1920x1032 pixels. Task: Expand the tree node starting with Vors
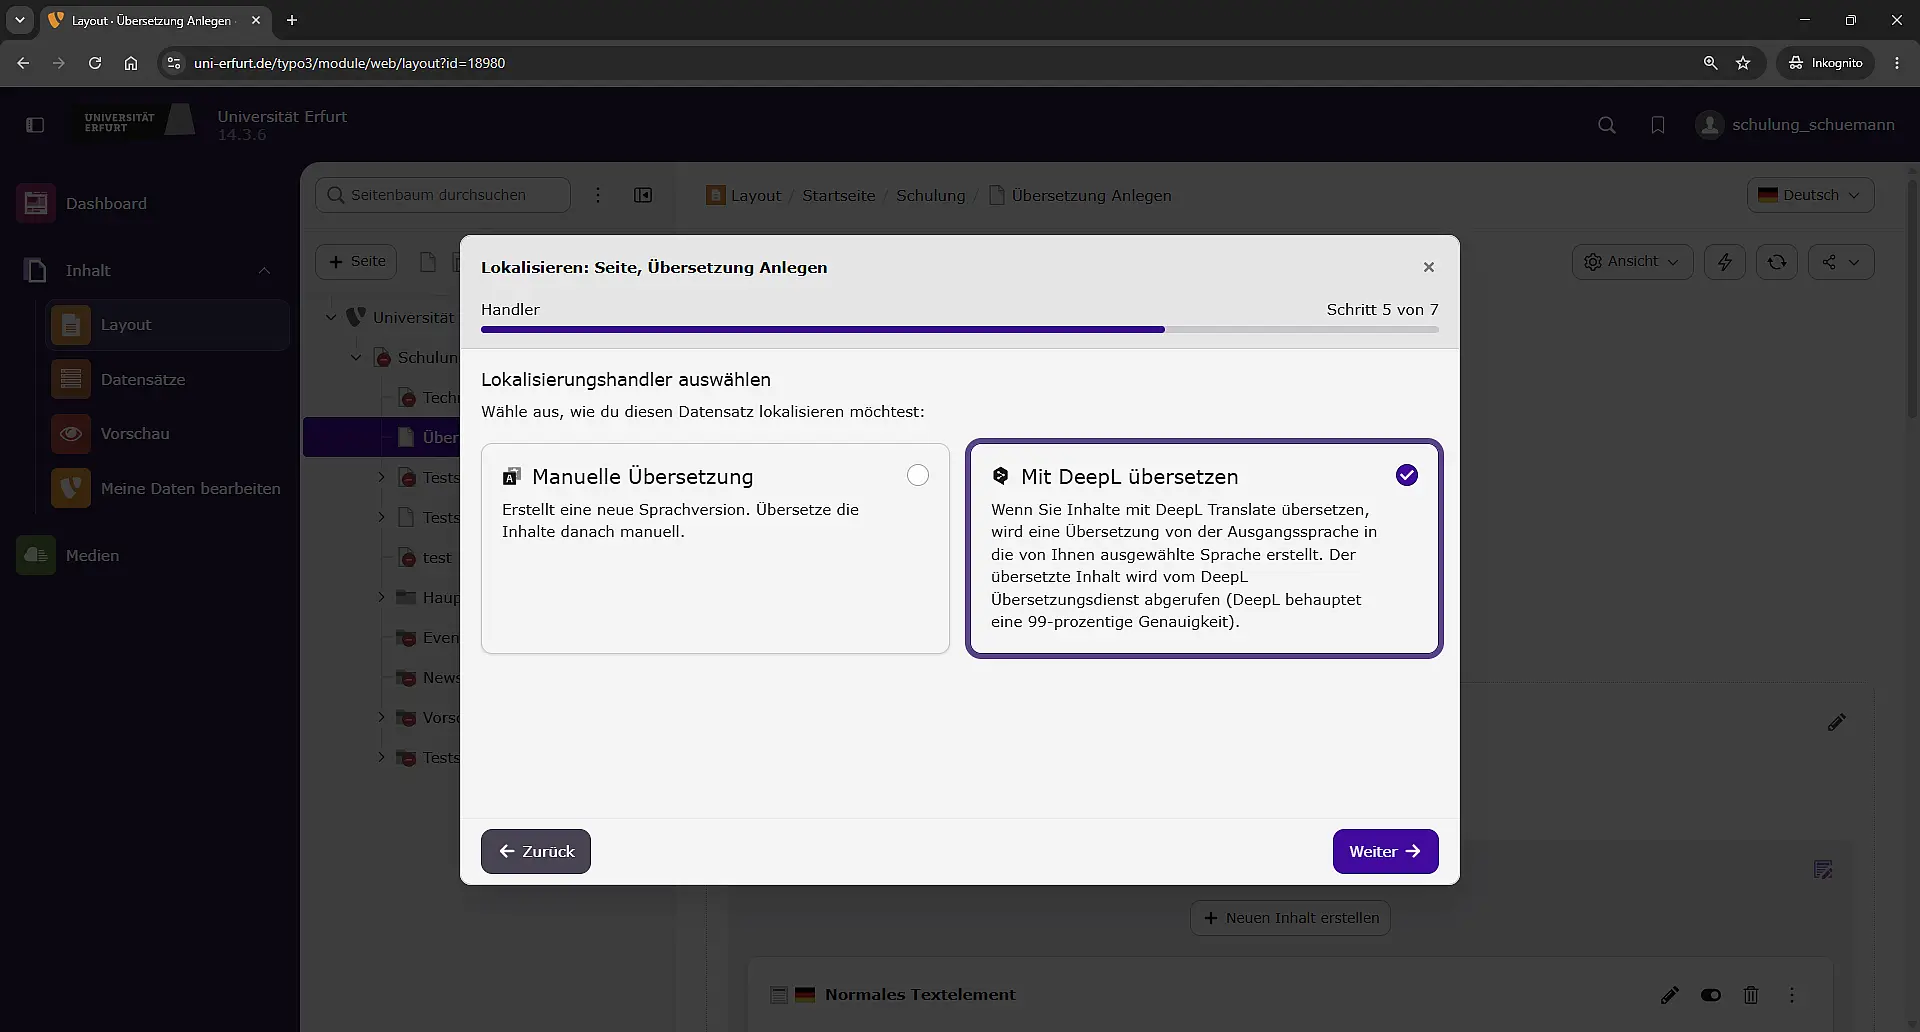pyautogui.click(x=381, y=717)
